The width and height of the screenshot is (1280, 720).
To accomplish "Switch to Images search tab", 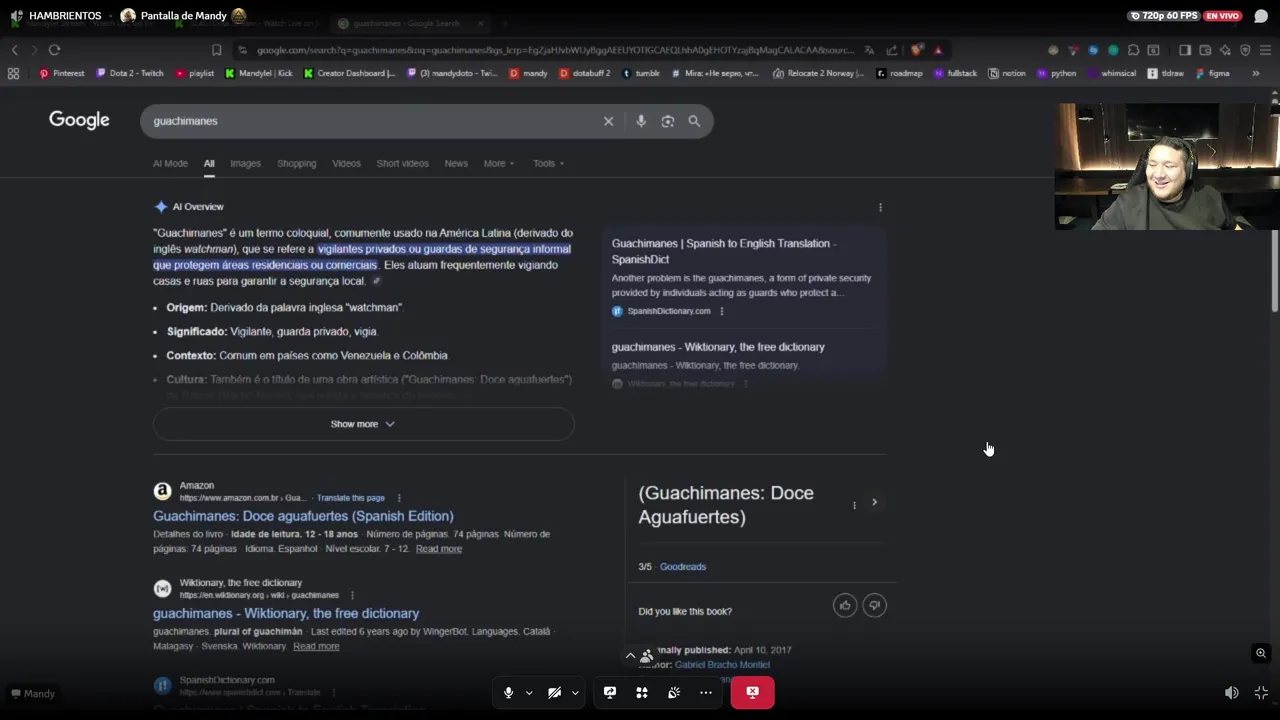I will coord(245,163).
